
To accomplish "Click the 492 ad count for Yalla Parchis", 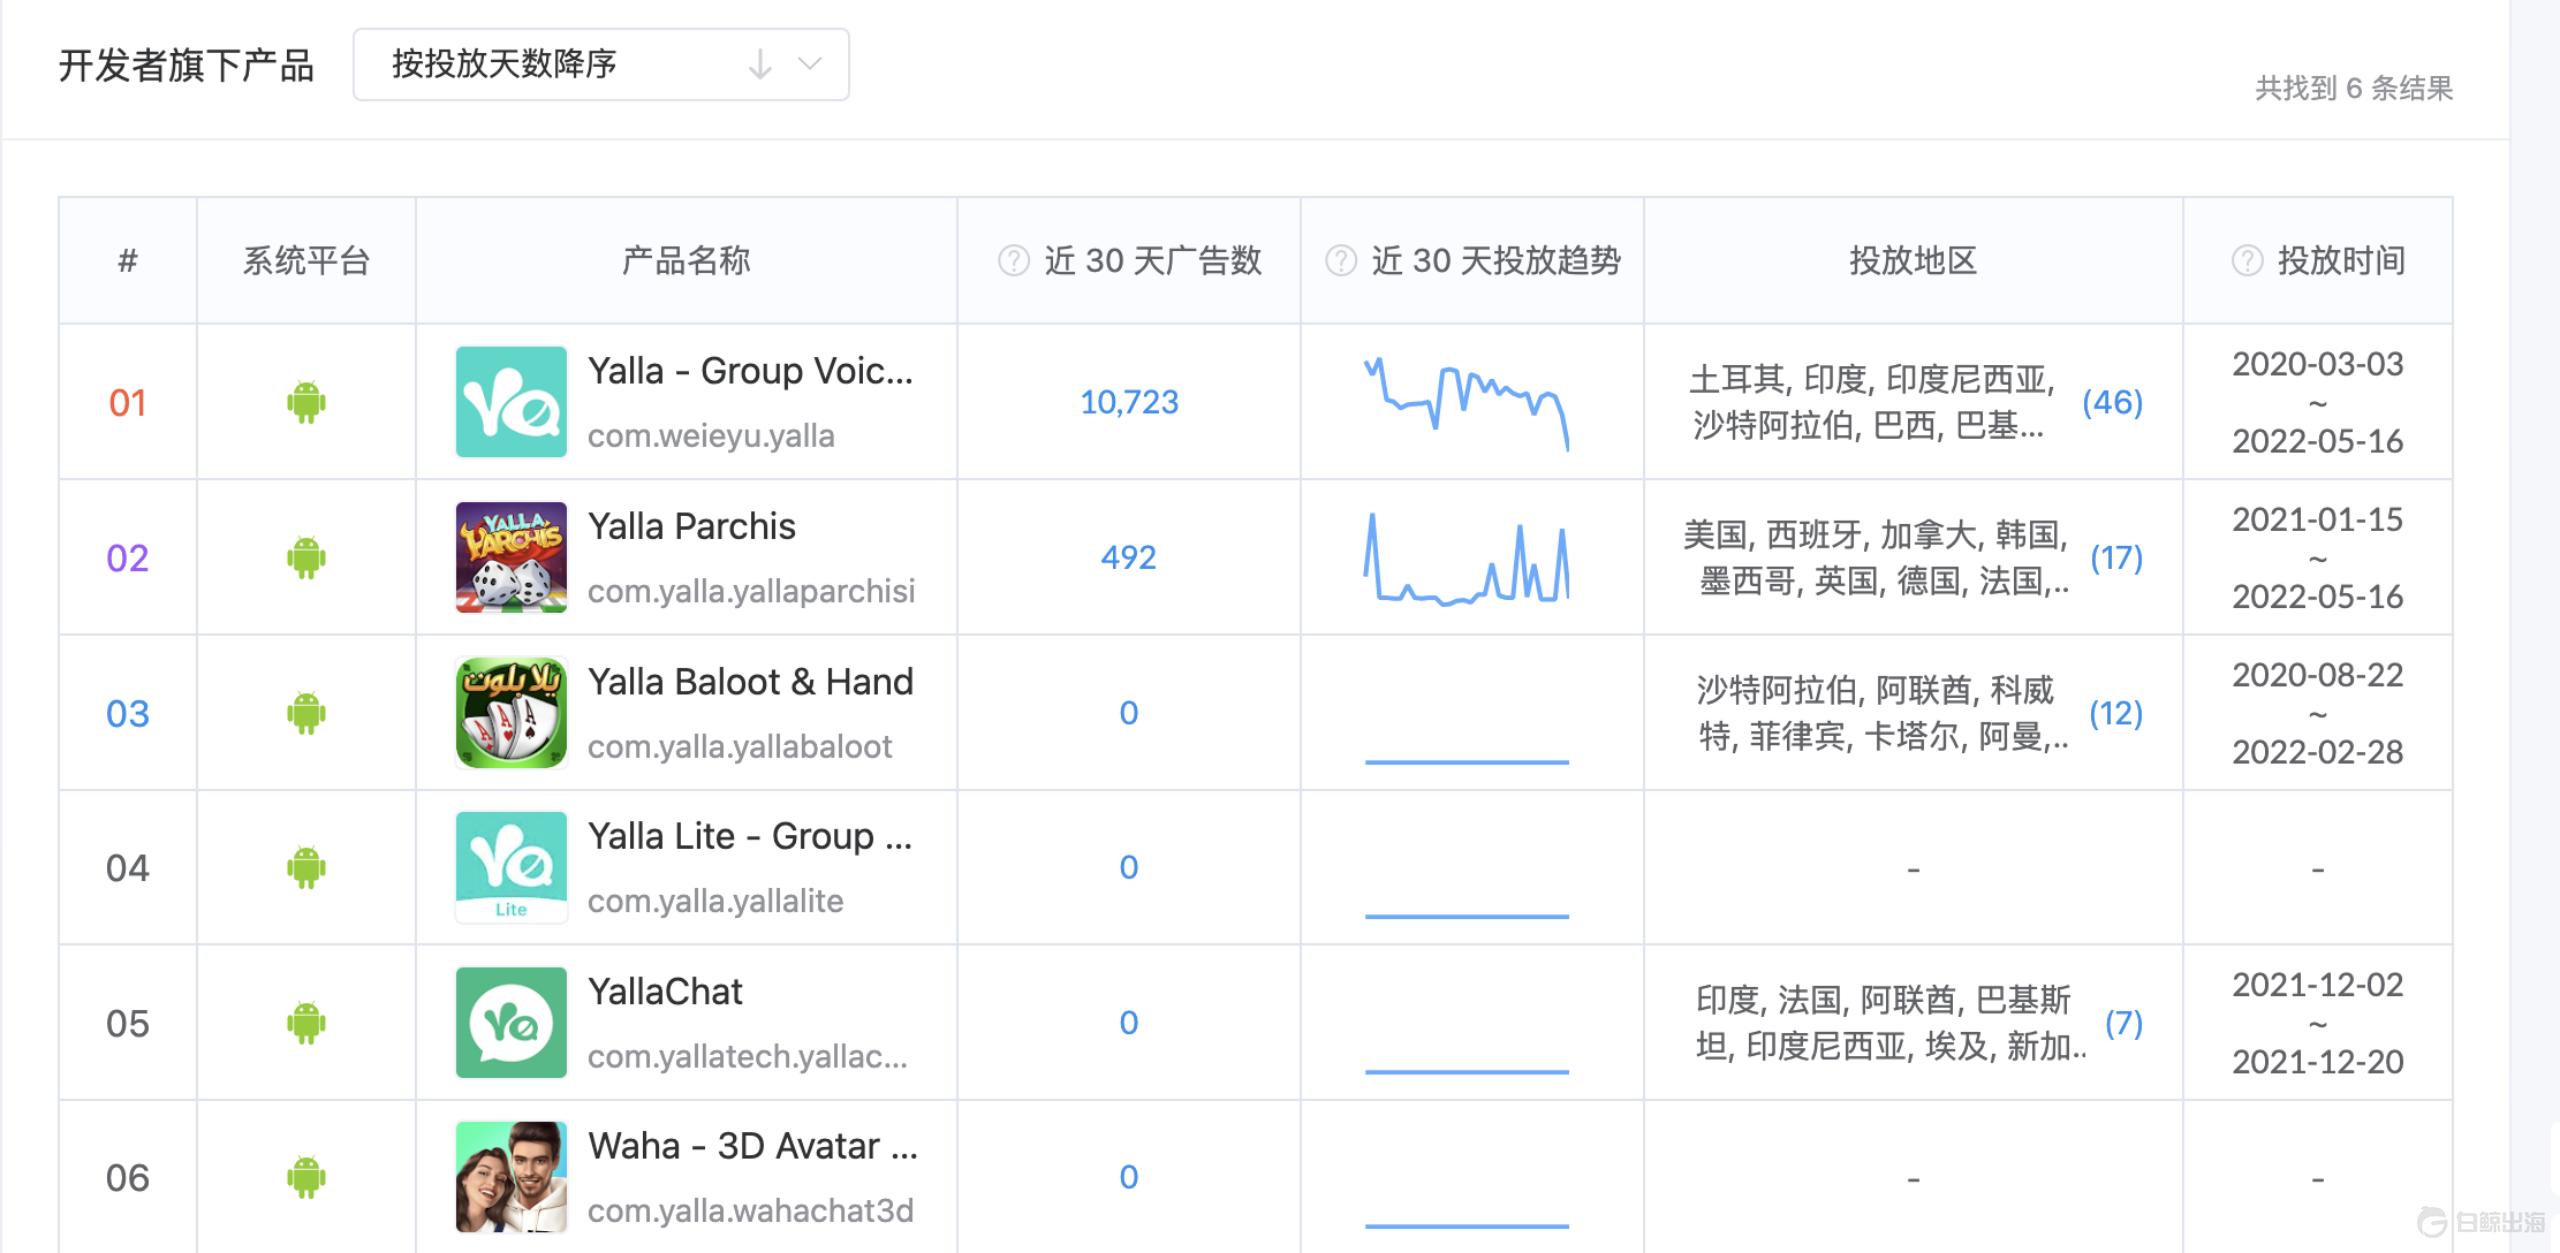I will pyautogui.click(x=1128, y=557).
